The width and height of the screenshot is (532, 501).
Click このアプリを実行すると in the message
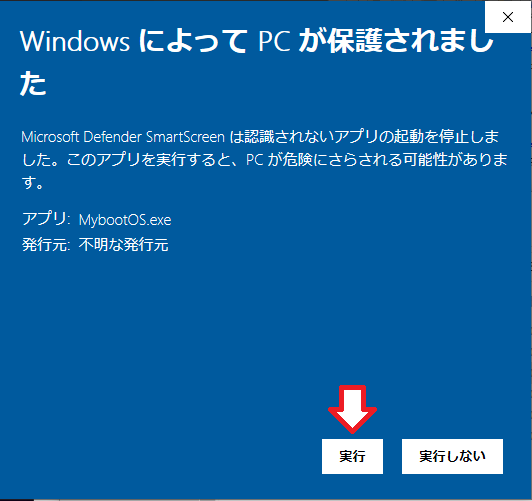148,159
